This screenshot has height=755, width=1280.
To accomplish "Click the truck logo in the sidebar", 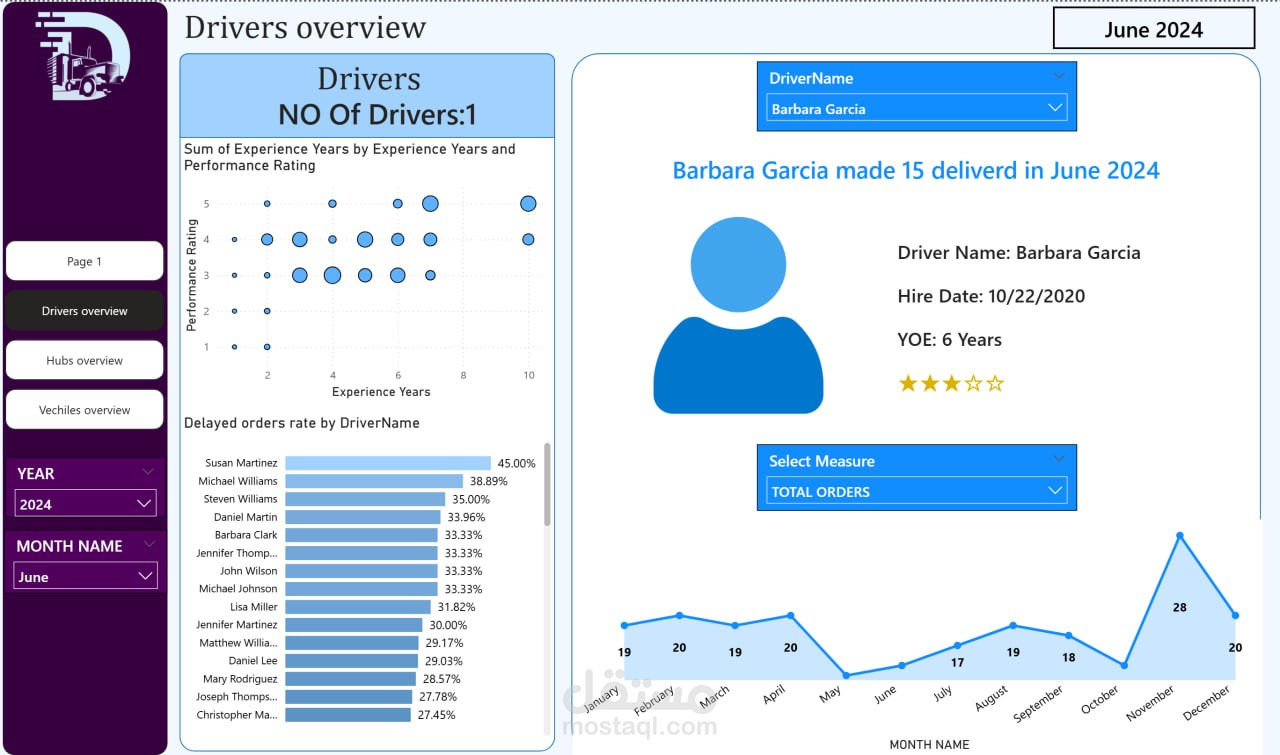I will 84,58.
